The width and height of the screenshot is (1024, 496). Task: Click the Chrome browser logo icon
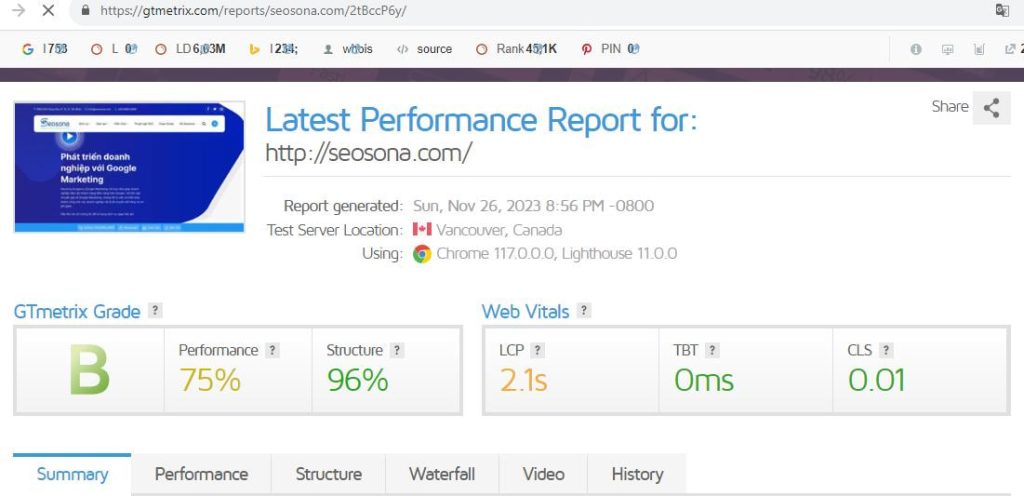coord(422,254)
